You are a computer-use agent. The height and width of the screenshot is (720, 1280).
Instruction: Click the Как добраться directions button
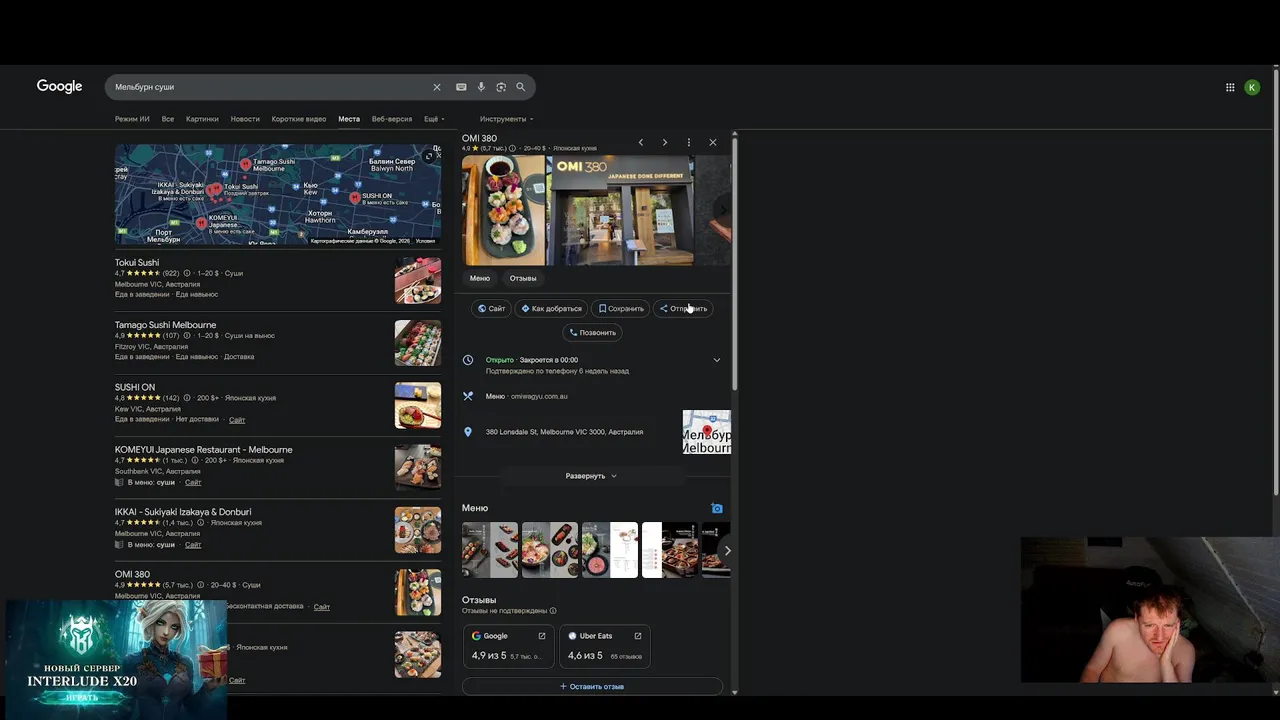coord(551,308)
